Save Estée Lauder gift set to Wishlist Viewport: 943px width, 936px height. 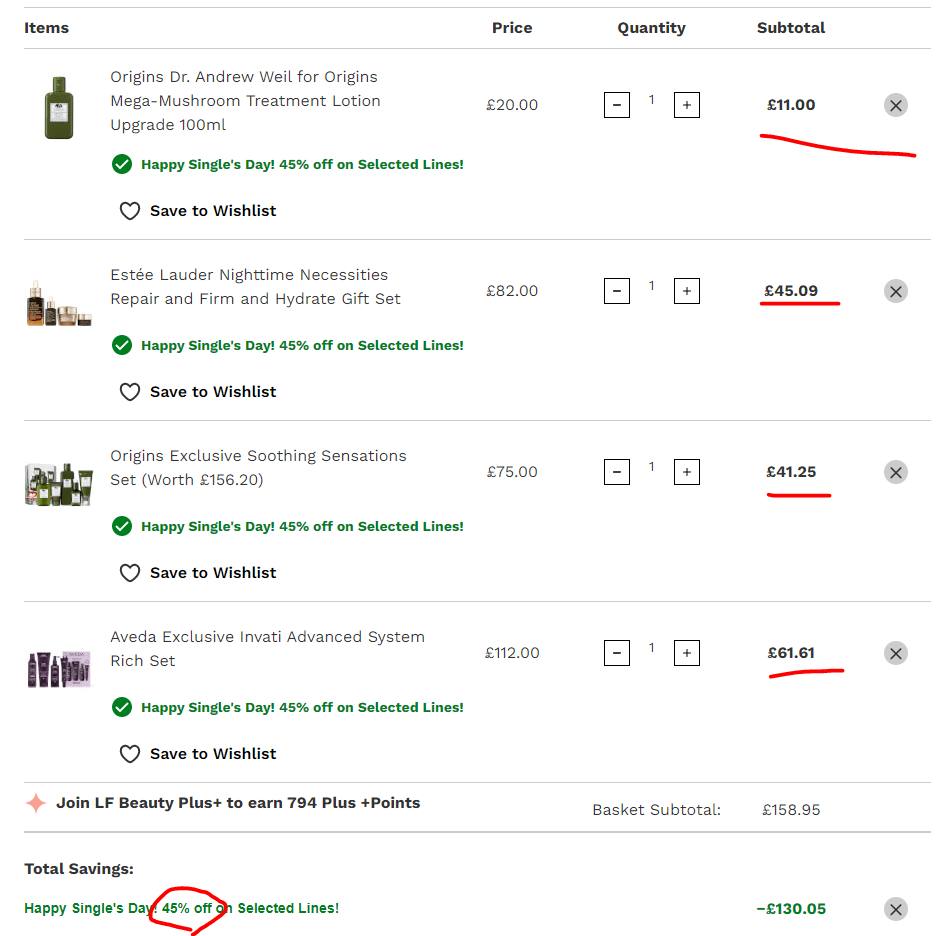pyautogui.click(x=212, y=392)
